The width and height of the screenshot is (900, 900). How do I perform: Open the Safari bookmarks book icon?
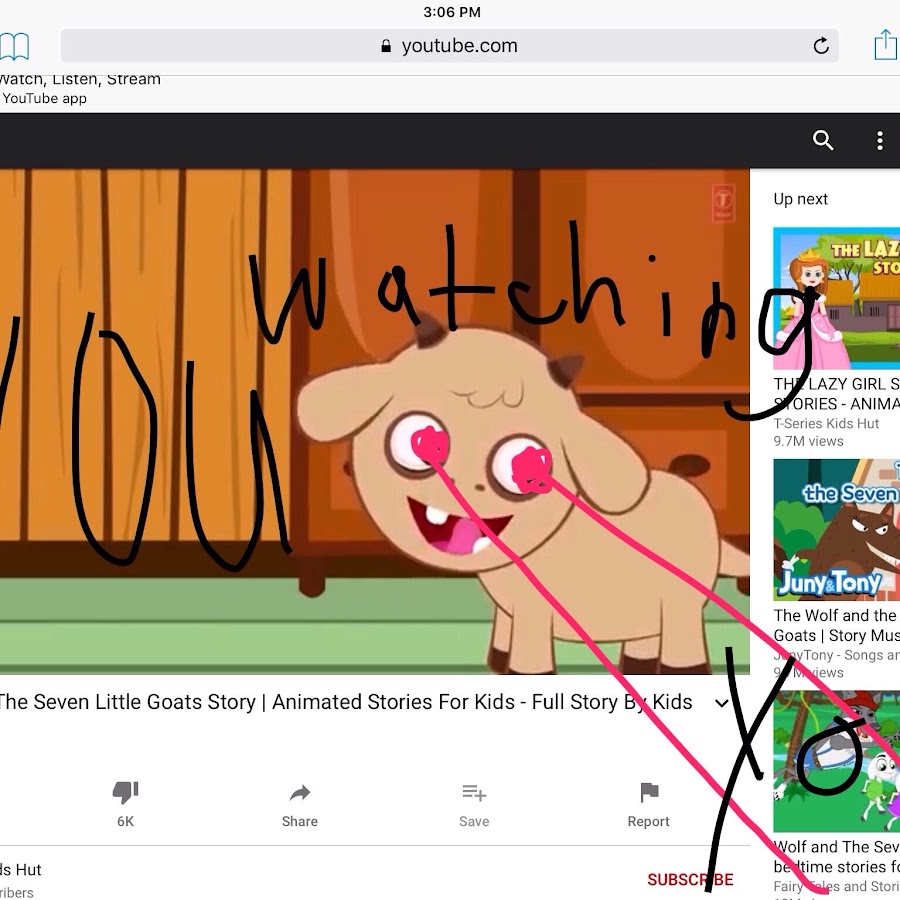(x=14, y=46)
